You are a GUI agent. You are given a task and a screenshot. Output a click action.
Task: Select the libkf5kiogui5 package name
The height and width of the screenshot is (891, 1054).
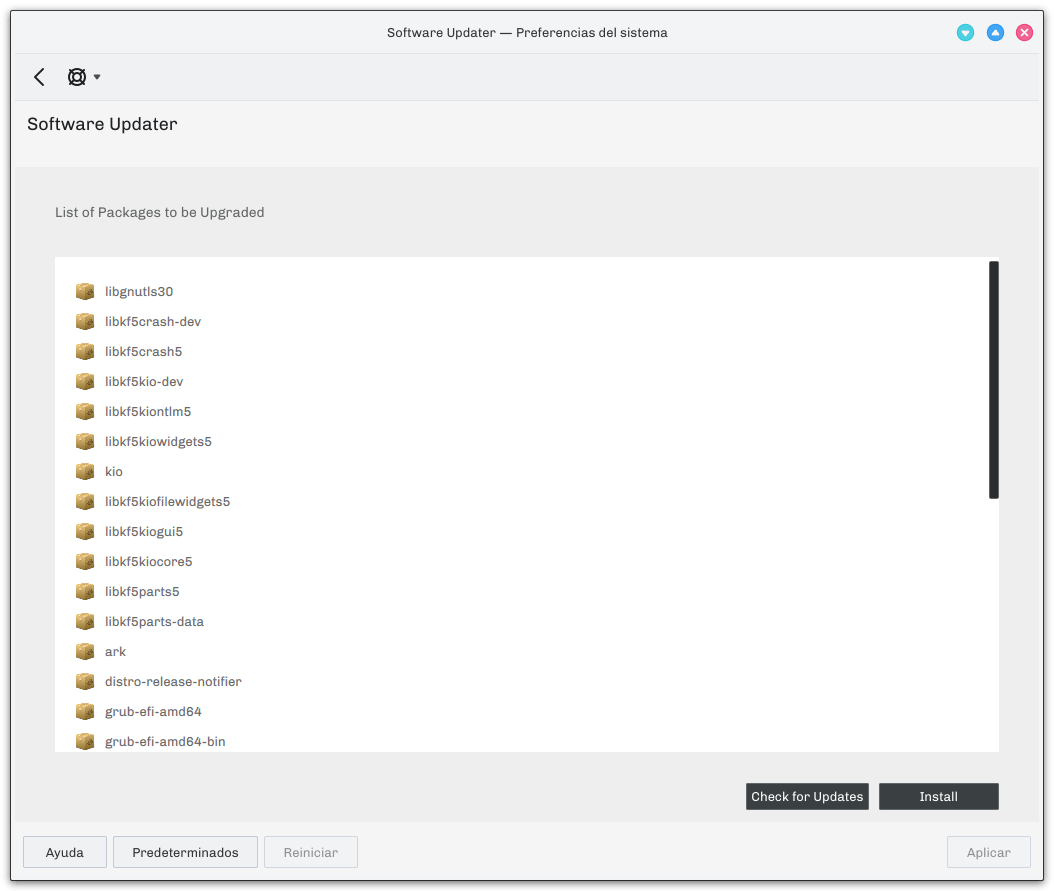pos(144,532)
